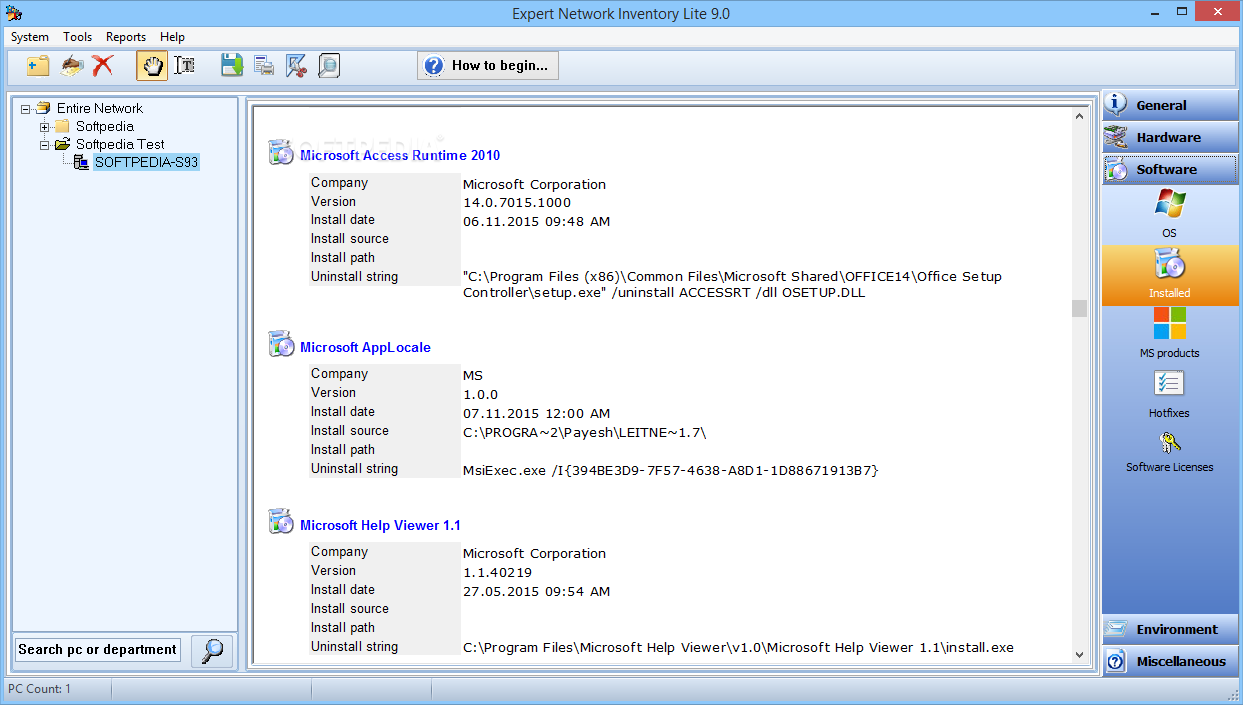The width and height of the screenshot is (1243, 705).
Task: Click the application icon in title bar
Action: coord(14,13)
